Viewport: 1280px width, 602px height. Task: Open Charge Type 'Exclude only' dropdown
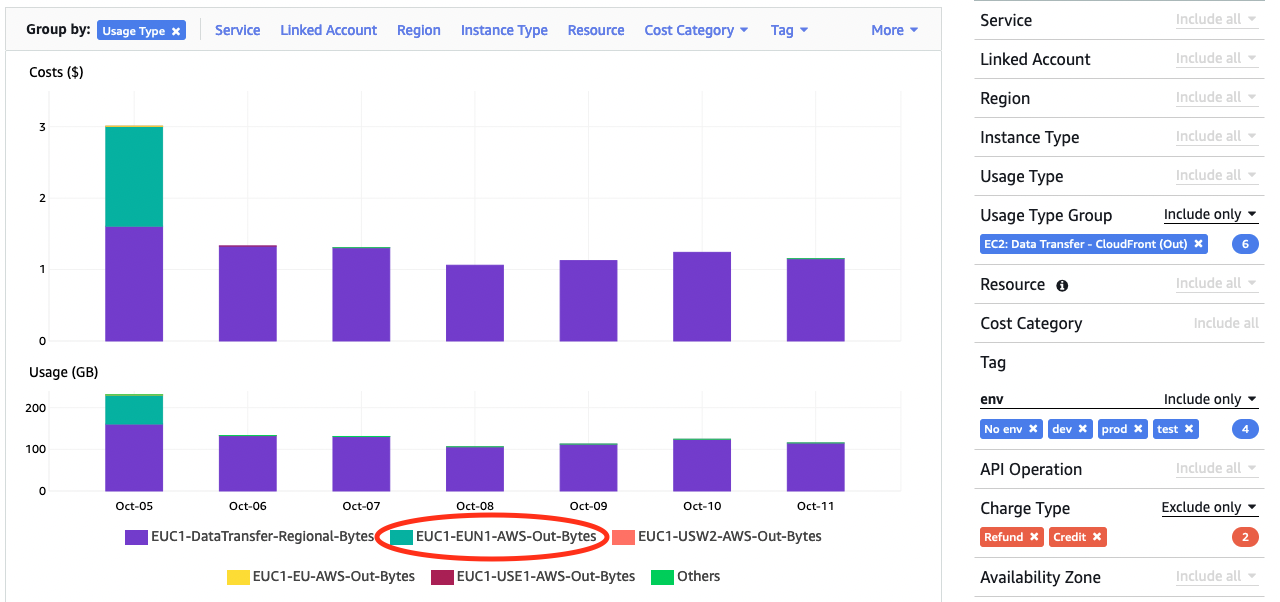coord(1209,507)
